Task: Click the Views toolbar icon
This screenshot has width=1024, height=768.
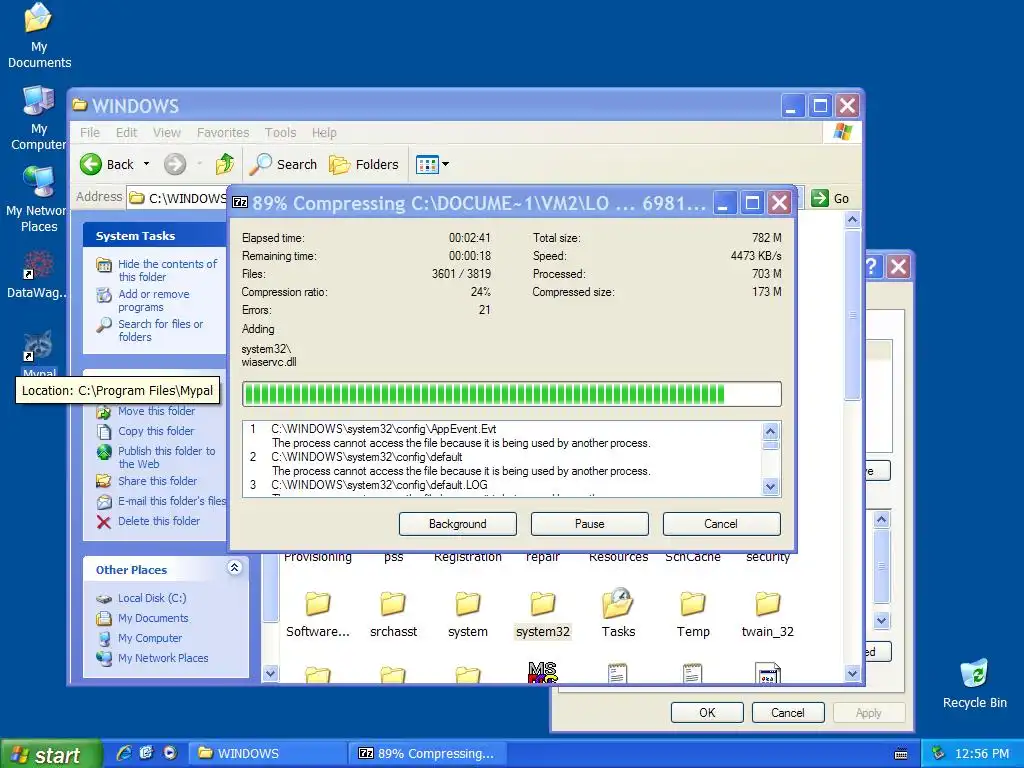Action: tap(427, 165)
